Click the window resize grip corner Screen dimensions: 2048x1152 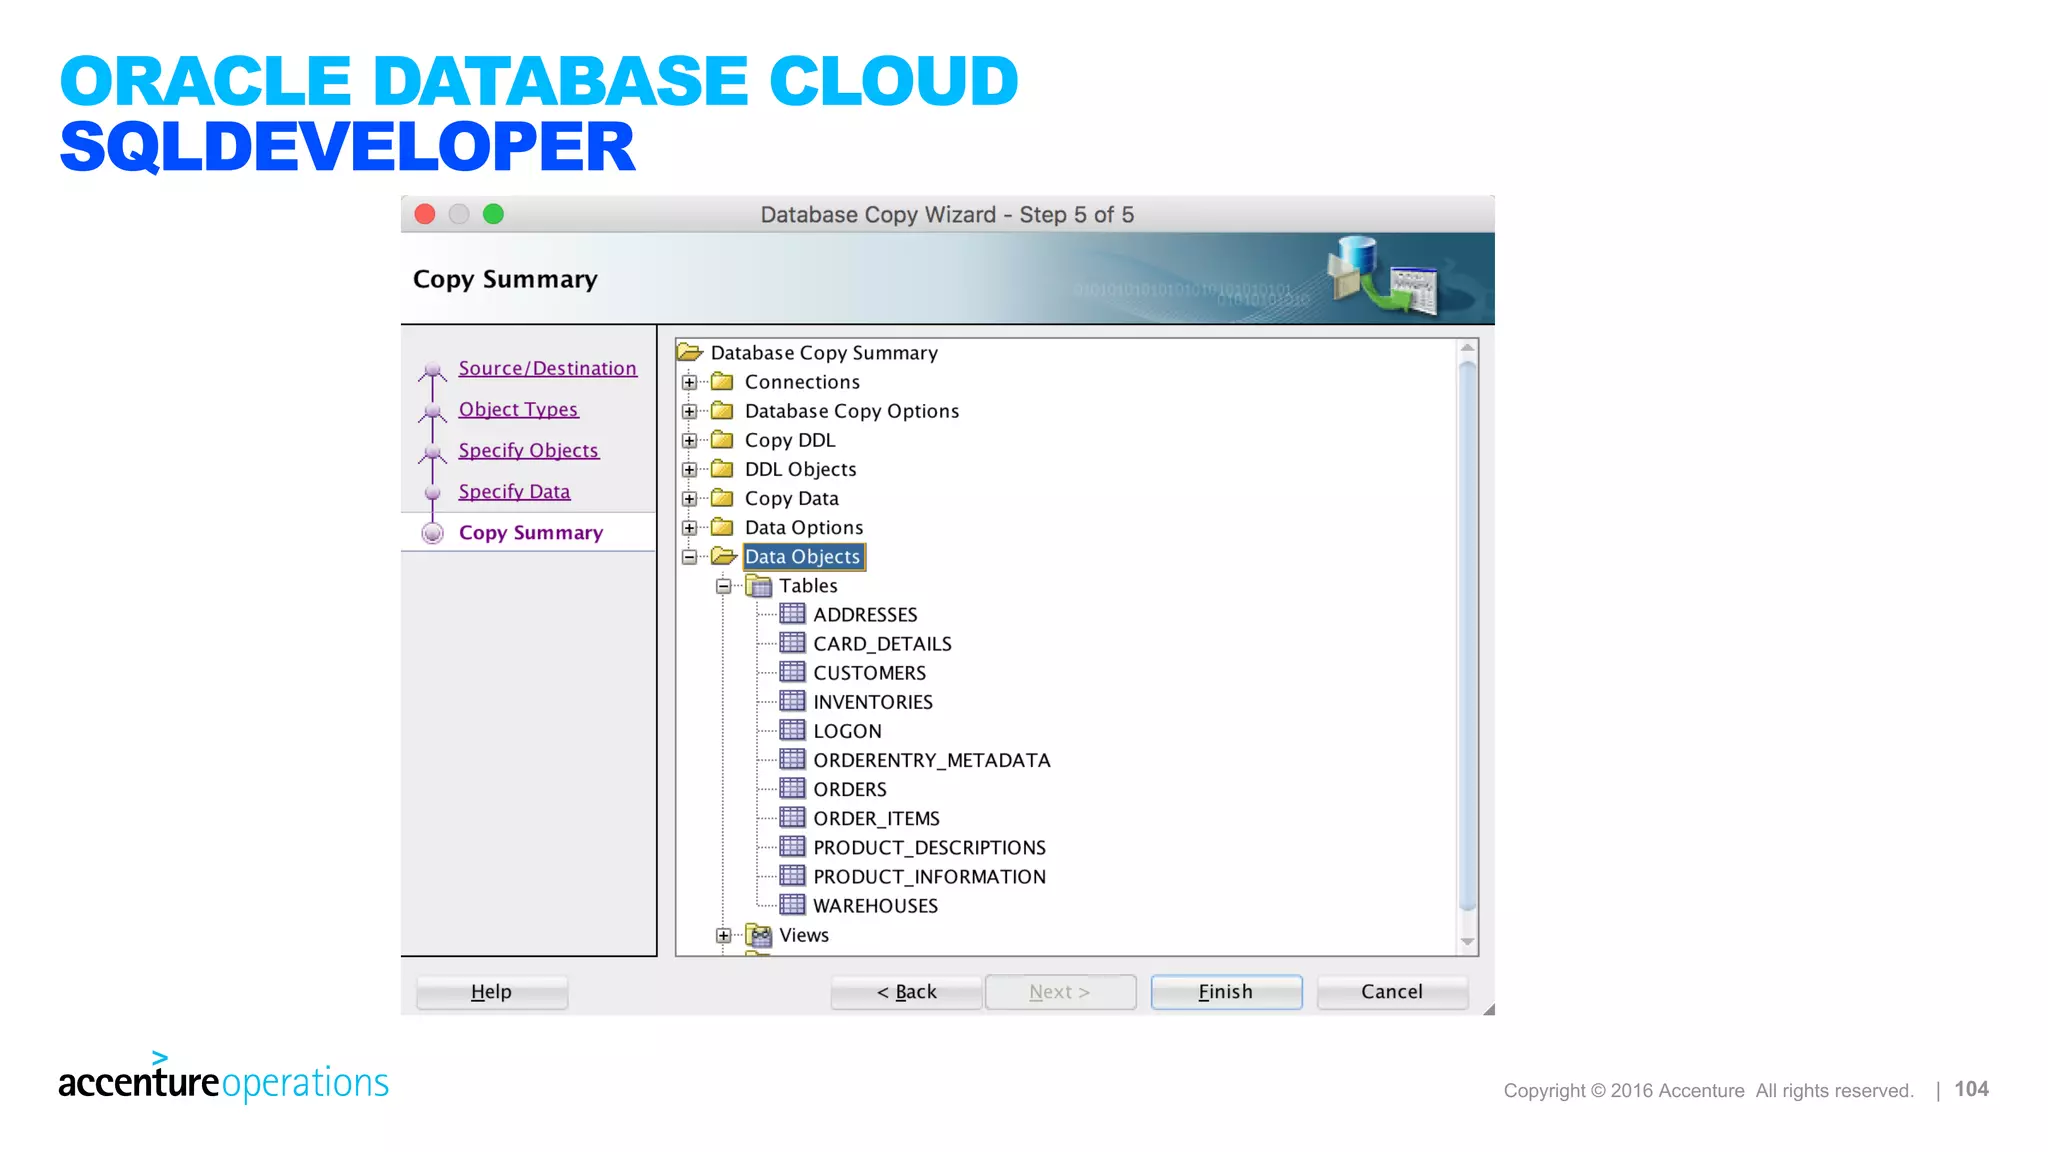click(1488, 1009)
